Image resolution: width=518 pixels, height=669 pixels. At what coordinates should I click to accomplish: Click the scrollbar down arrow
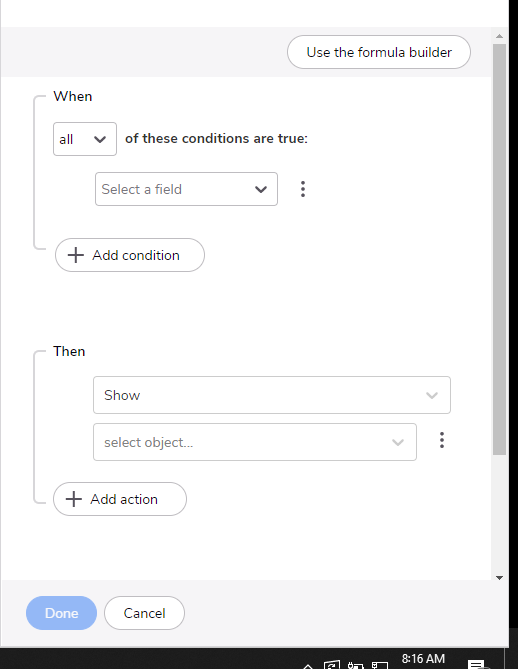click(499, 578)
